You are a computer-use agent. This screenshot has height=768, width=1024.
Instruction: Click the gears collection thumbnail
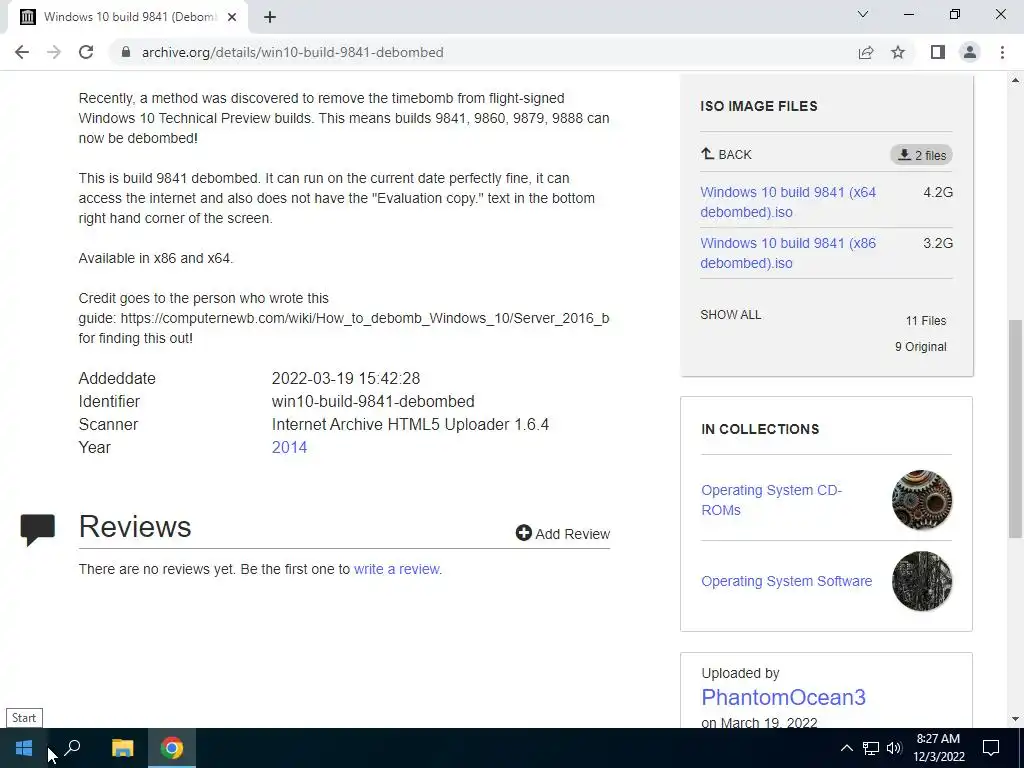(x=921, y=500)
